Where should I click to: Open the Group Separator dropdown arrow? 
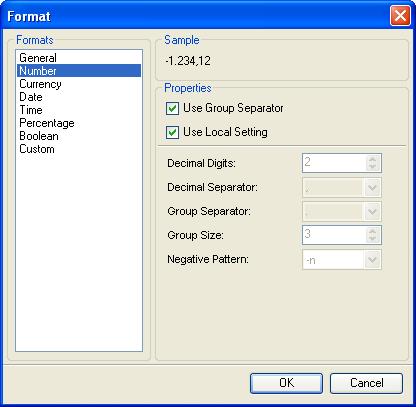[x=372, y=212]
